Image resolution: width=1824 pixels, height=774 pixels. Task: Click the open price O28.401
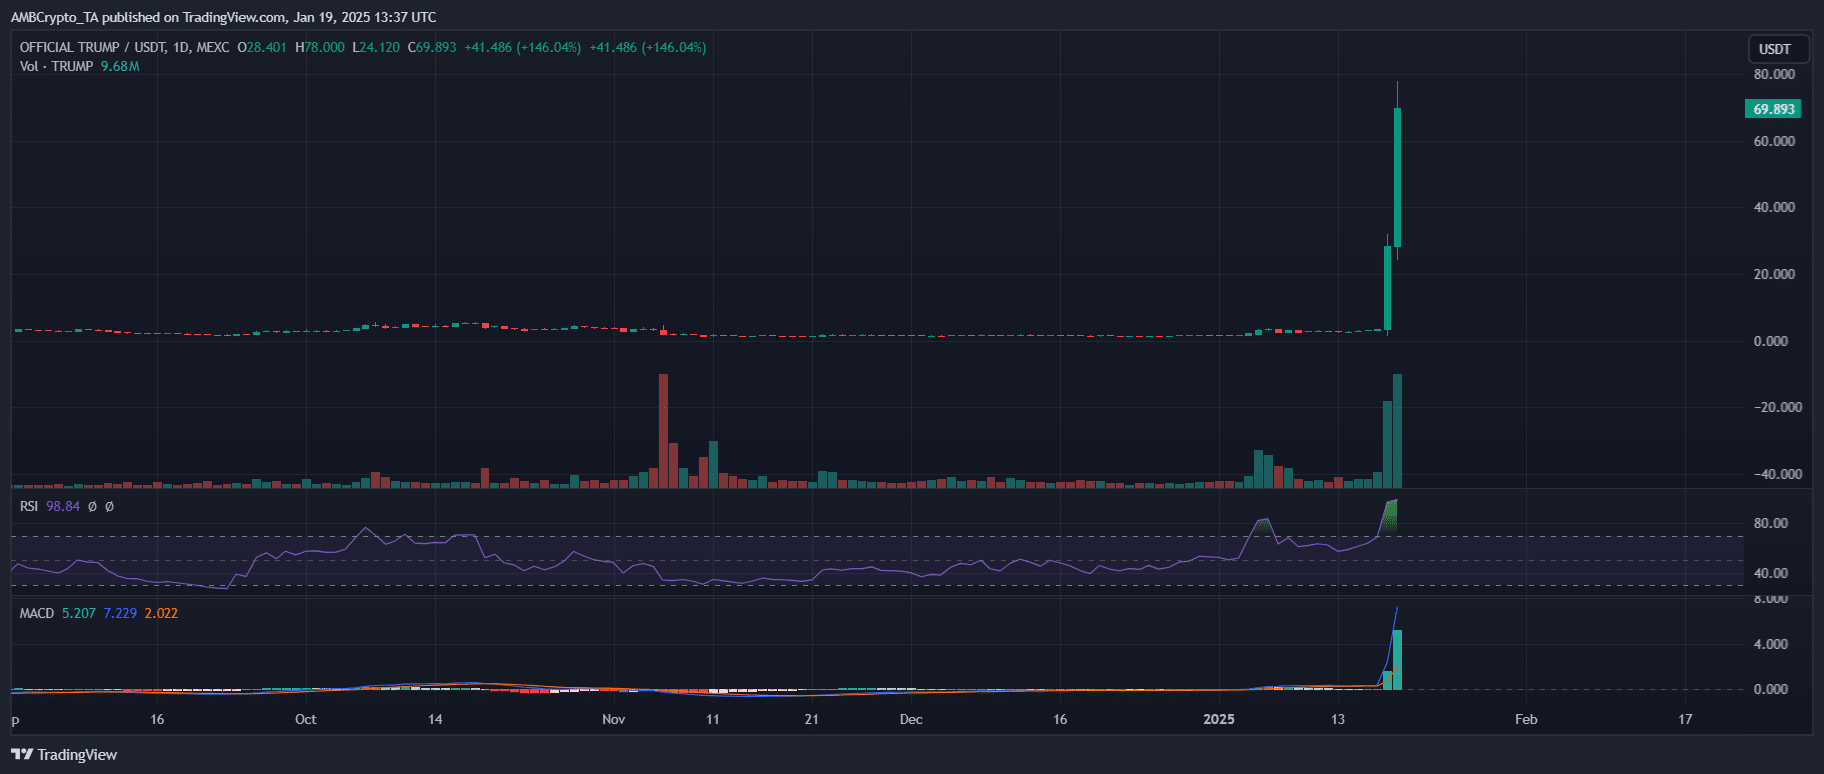[262, 47]
